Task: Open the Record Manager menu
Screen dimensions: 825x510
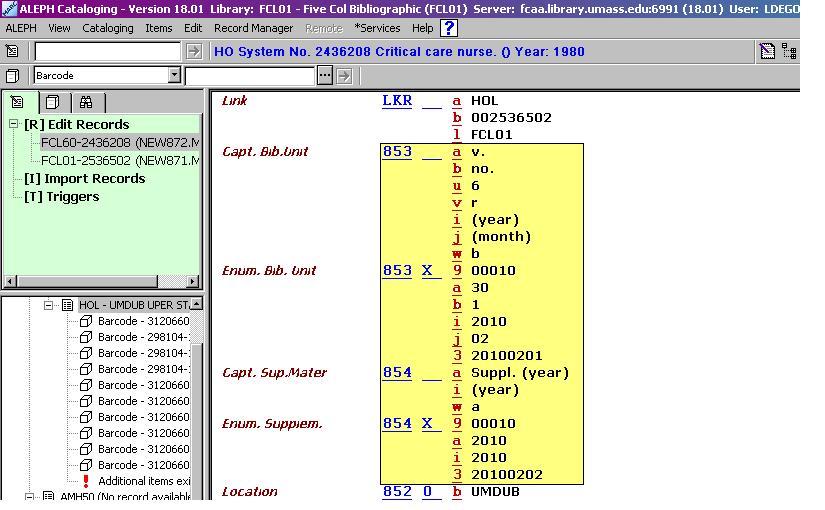Action: (x=253, y=28)
